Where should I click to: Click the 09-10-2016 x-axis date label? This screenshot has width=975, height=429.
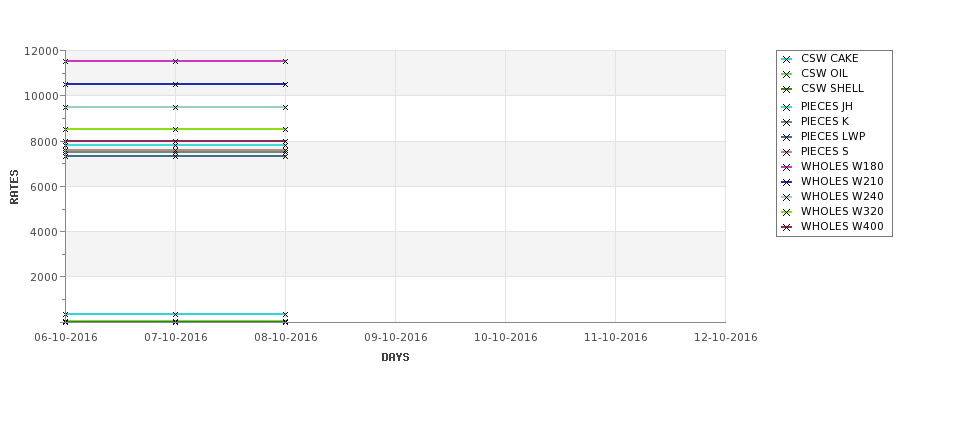pyautogui.click(x=395, y=338)
